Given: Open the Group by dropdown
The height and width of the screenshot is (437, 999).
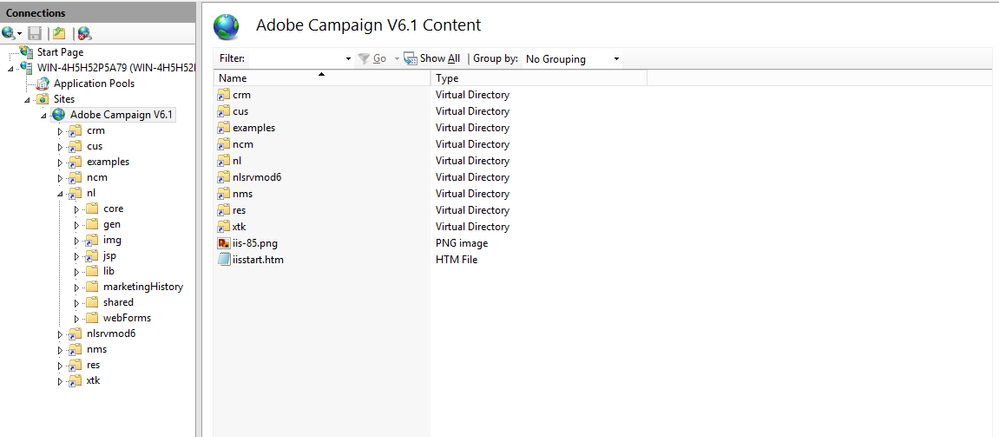Looking at the screenshot, I should [572, 59].
